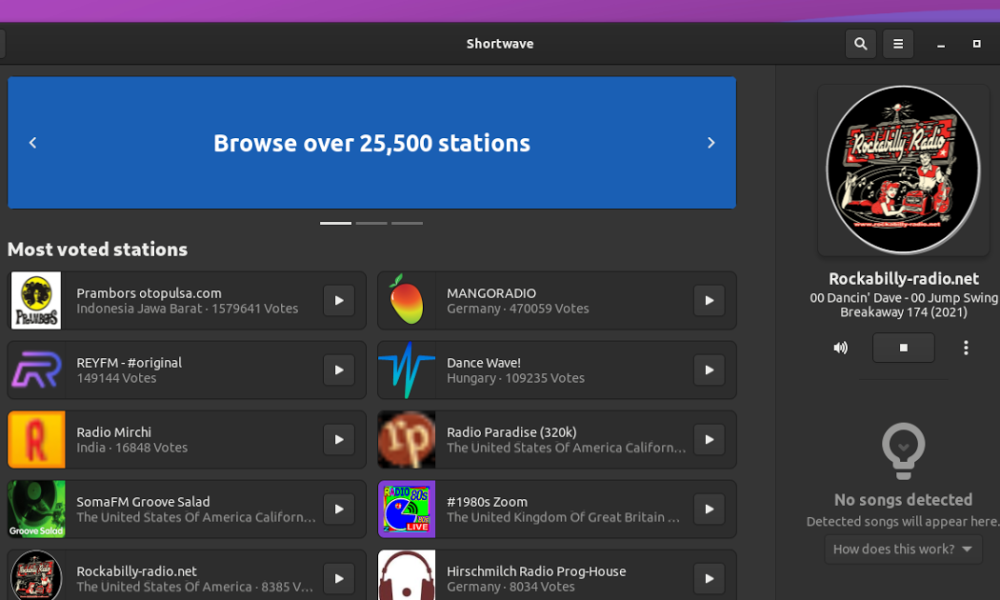Viewport: 1000px width, 600px height.
Task: Play #1980s Zoom station
Action: tap(709, 509)
